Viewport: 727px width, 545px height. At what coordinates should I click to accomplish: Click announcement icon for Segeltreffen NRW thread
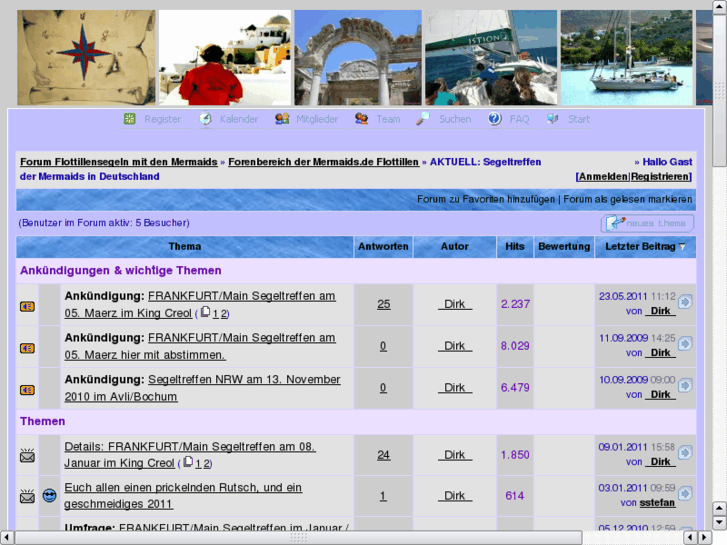tap(27, 390)
